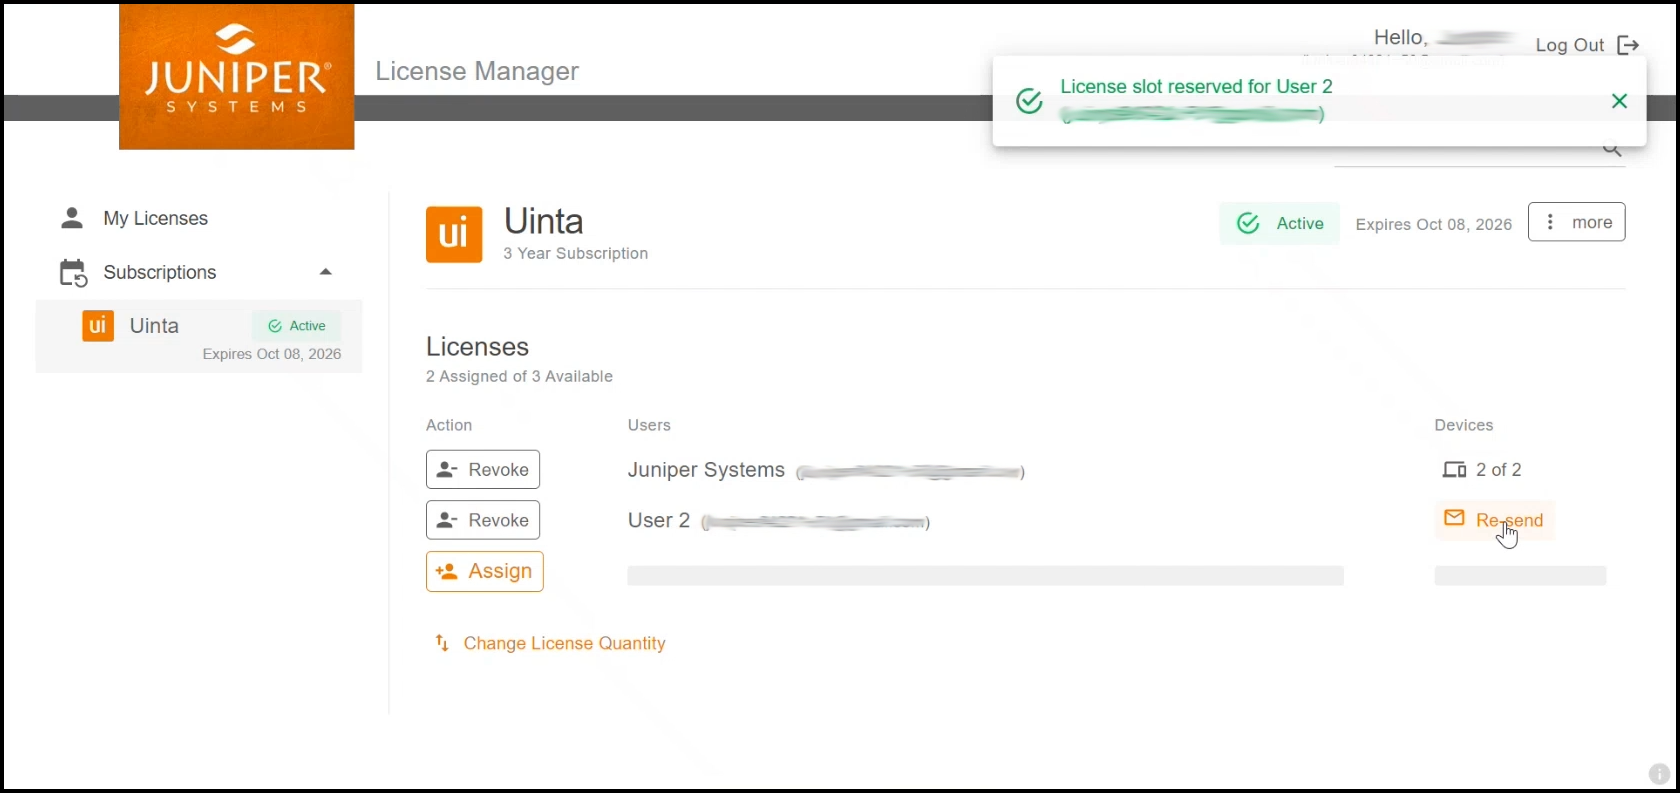Screen dimensions: 1680x793
Task: Open Change License Quantity link
Action: coord(564,643)
